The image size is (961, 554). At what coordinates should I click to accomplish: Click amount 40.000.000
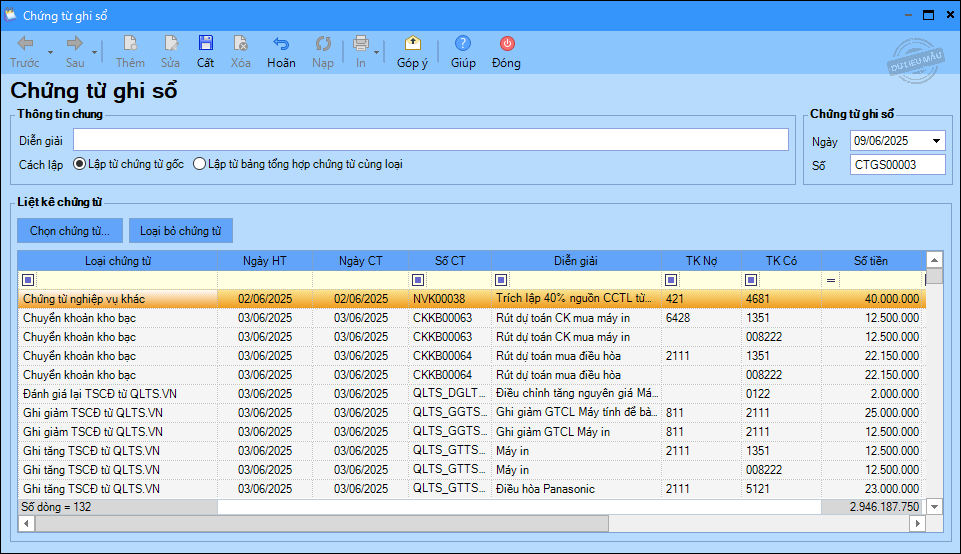(873, 299)
